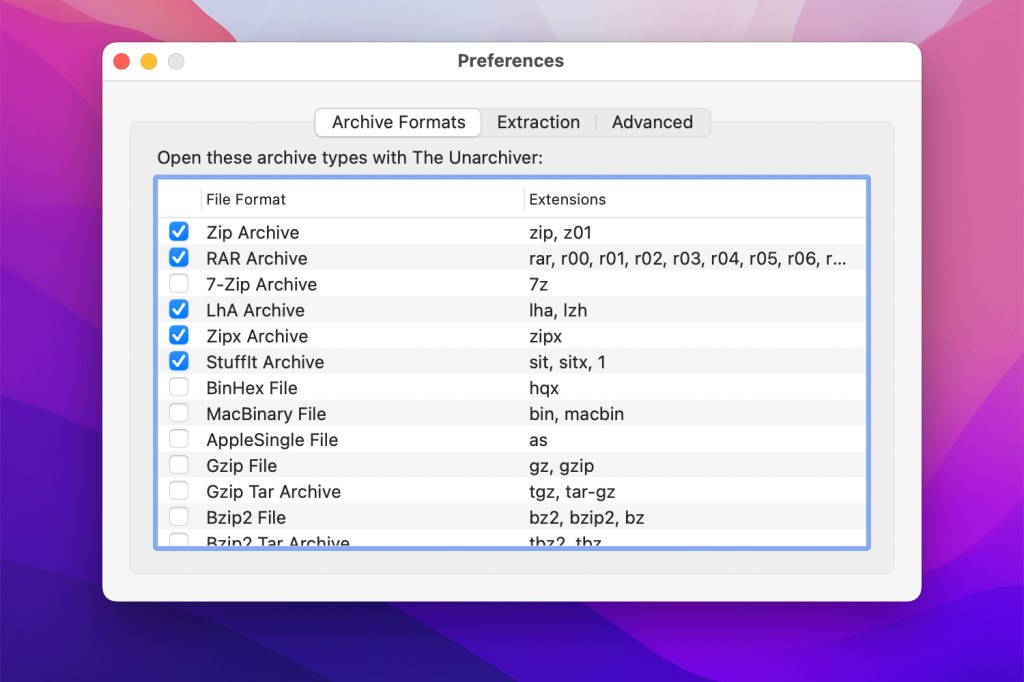Click the 'as' extension cell
1024x682 pixels.
pyautogui.click(x=538, y=440)
